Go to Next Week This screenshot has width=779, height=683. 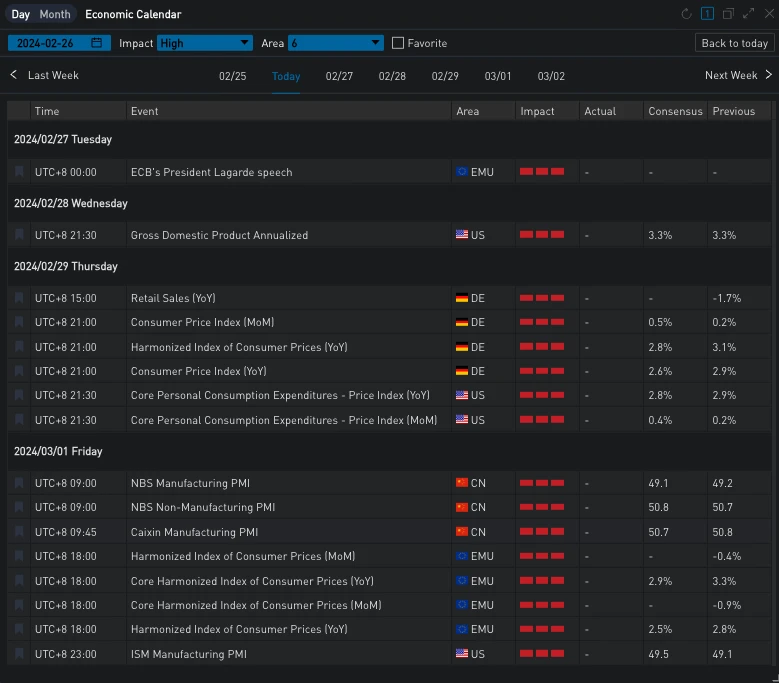[738, 75]
